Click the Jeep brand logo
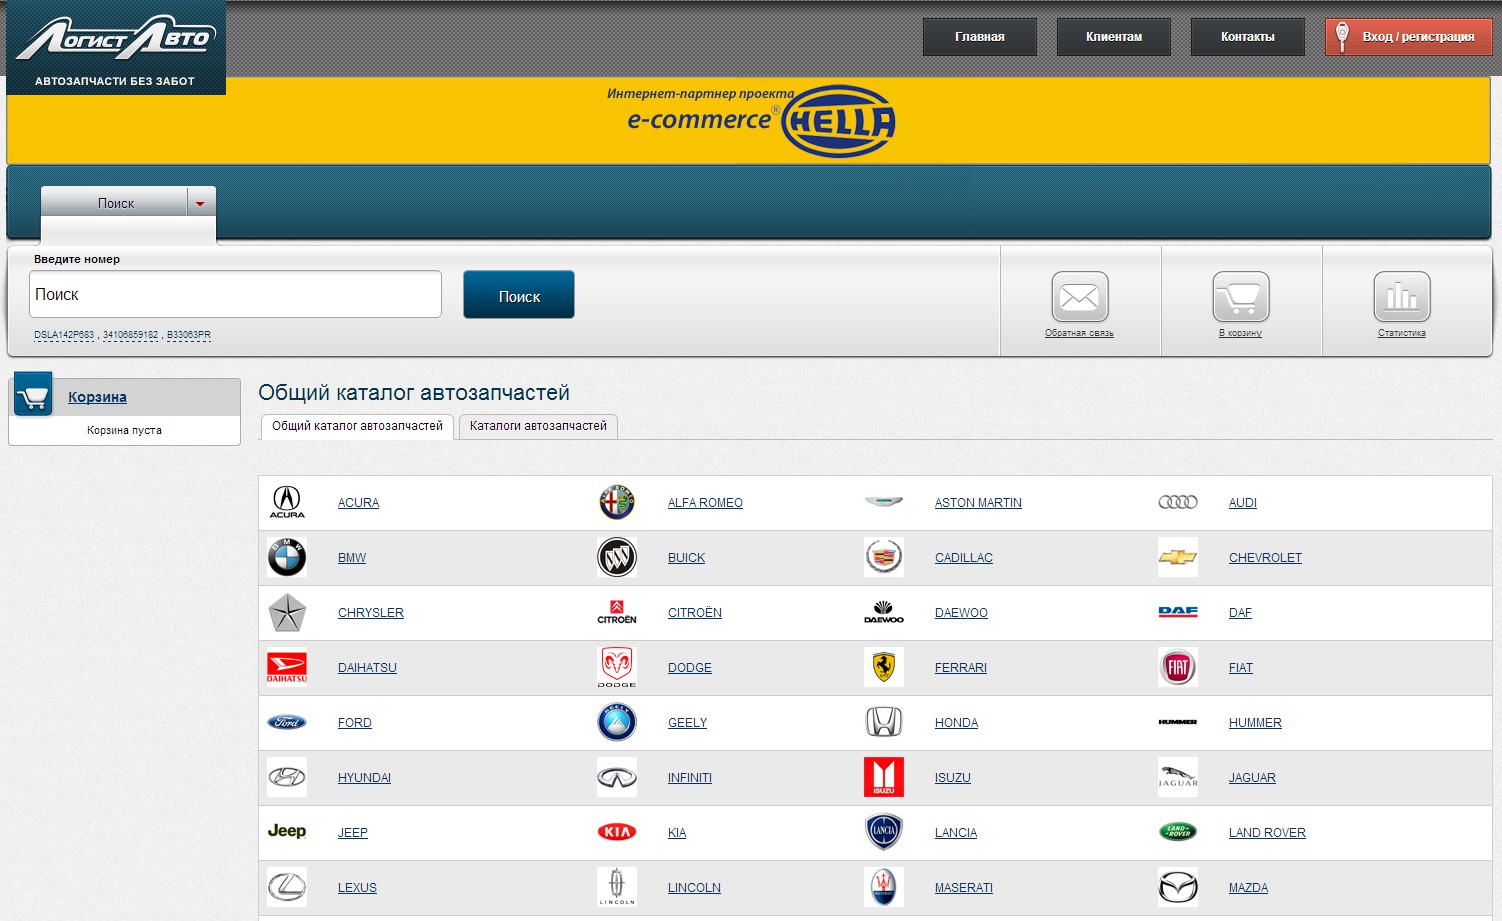This screenshot has width=1502, height=921. point(287,831)
